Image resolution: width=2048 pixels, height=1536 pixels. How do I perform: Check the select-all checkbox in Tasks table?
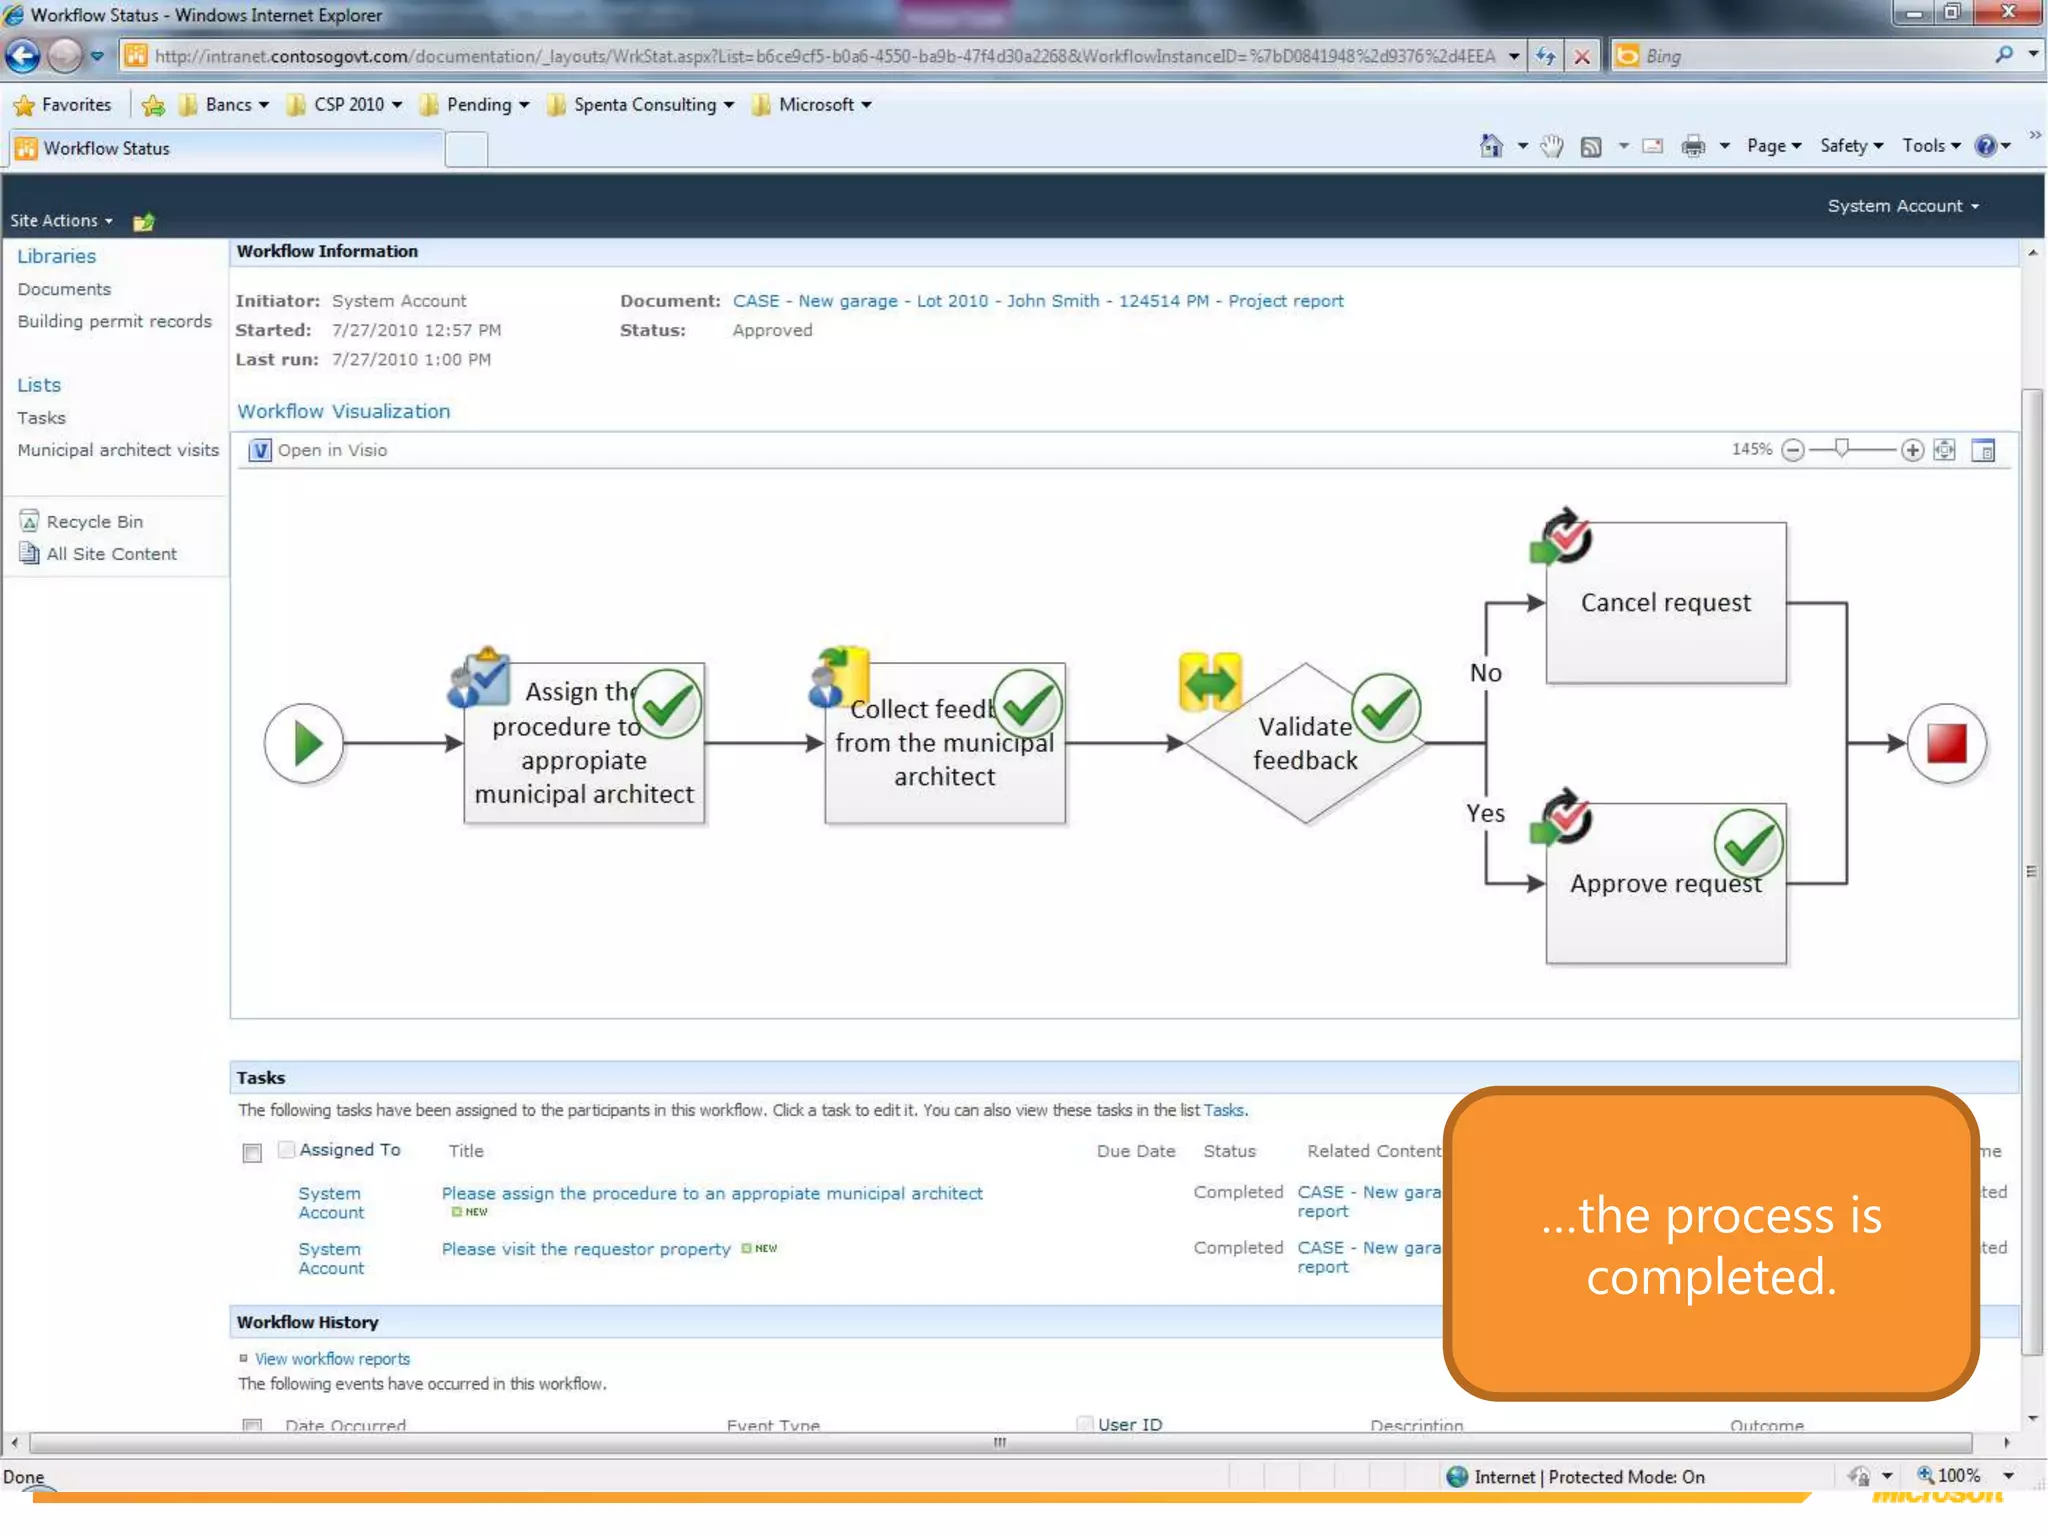point(252,1153)
